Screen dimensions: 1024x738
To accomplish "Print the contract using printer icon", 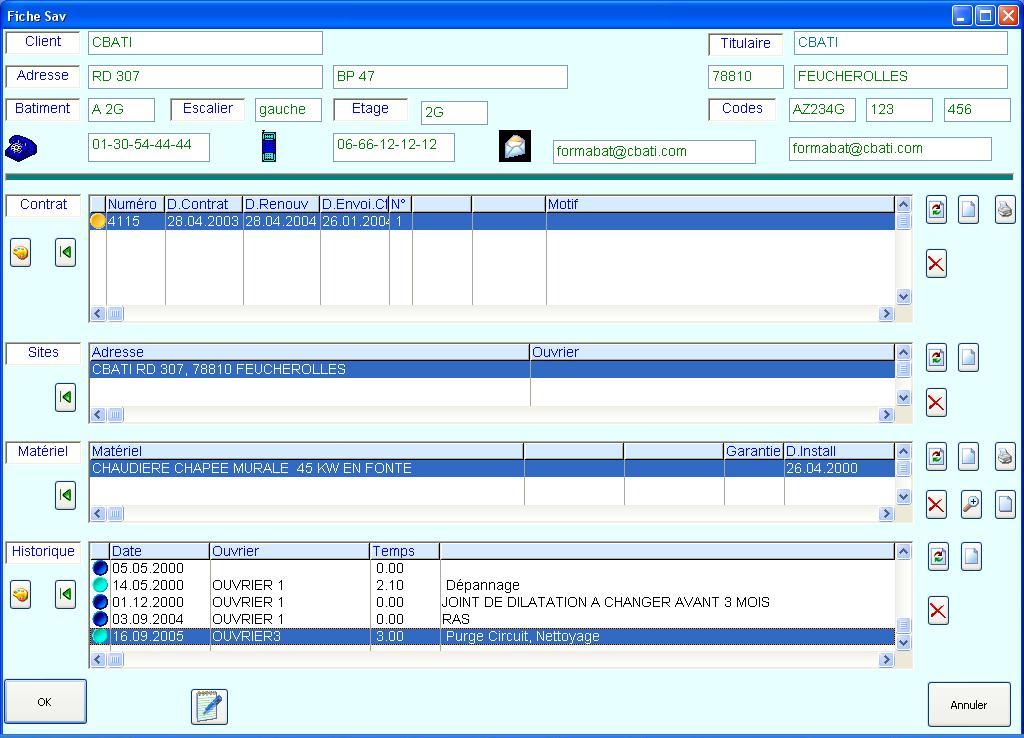I will 1005,209.
